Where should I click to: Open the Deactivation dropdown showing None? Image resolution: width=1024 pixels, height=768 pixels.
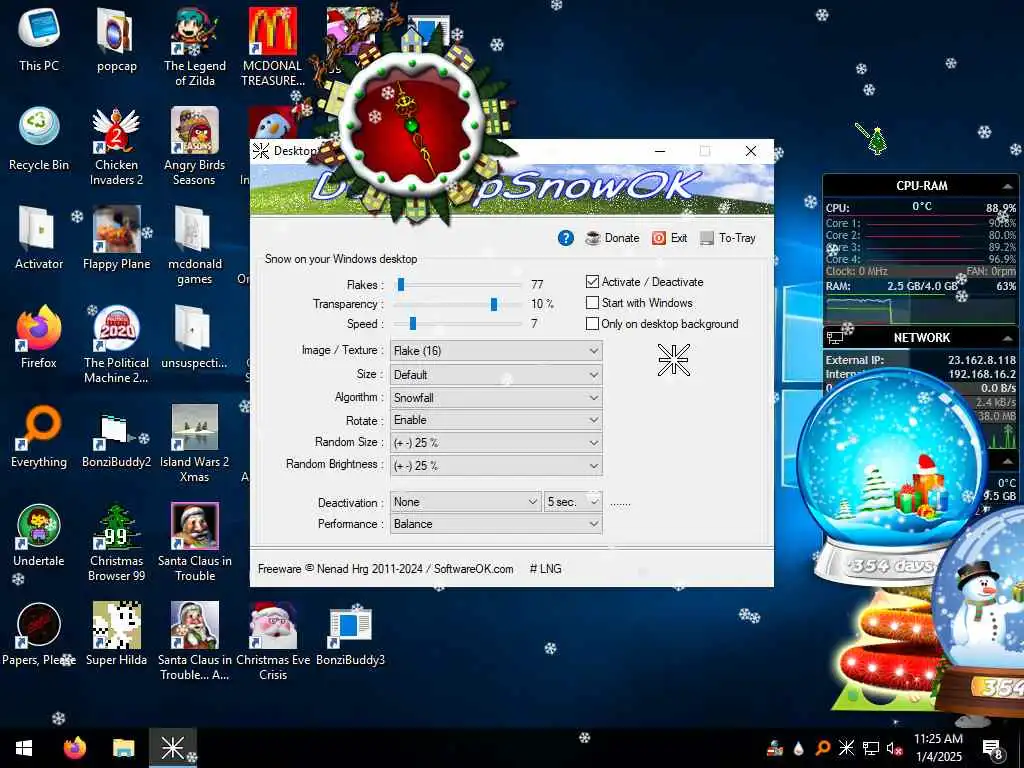(x=465, y=502)
